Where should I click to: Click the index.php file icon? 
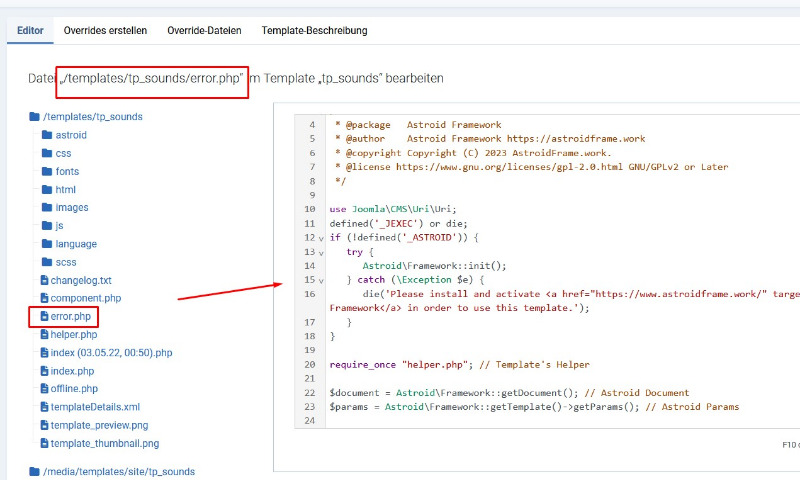(x=44, y=371)
